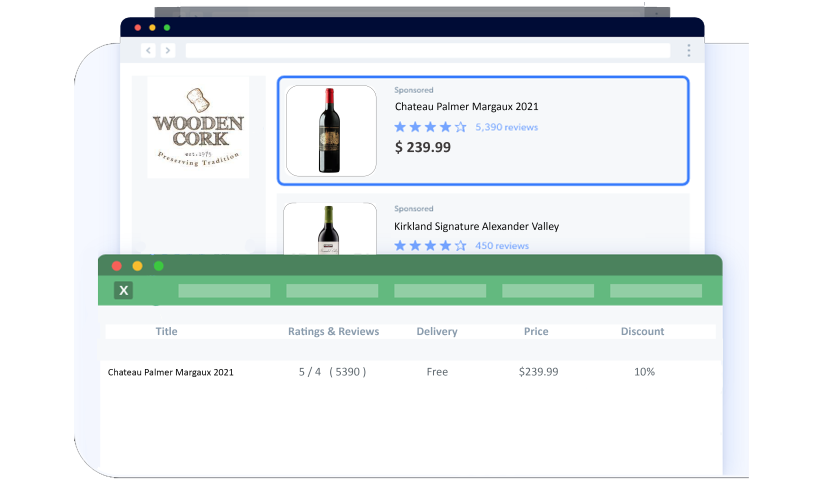Open the Chateau Palmer Margaux 2021 product title

pos(467,106)
